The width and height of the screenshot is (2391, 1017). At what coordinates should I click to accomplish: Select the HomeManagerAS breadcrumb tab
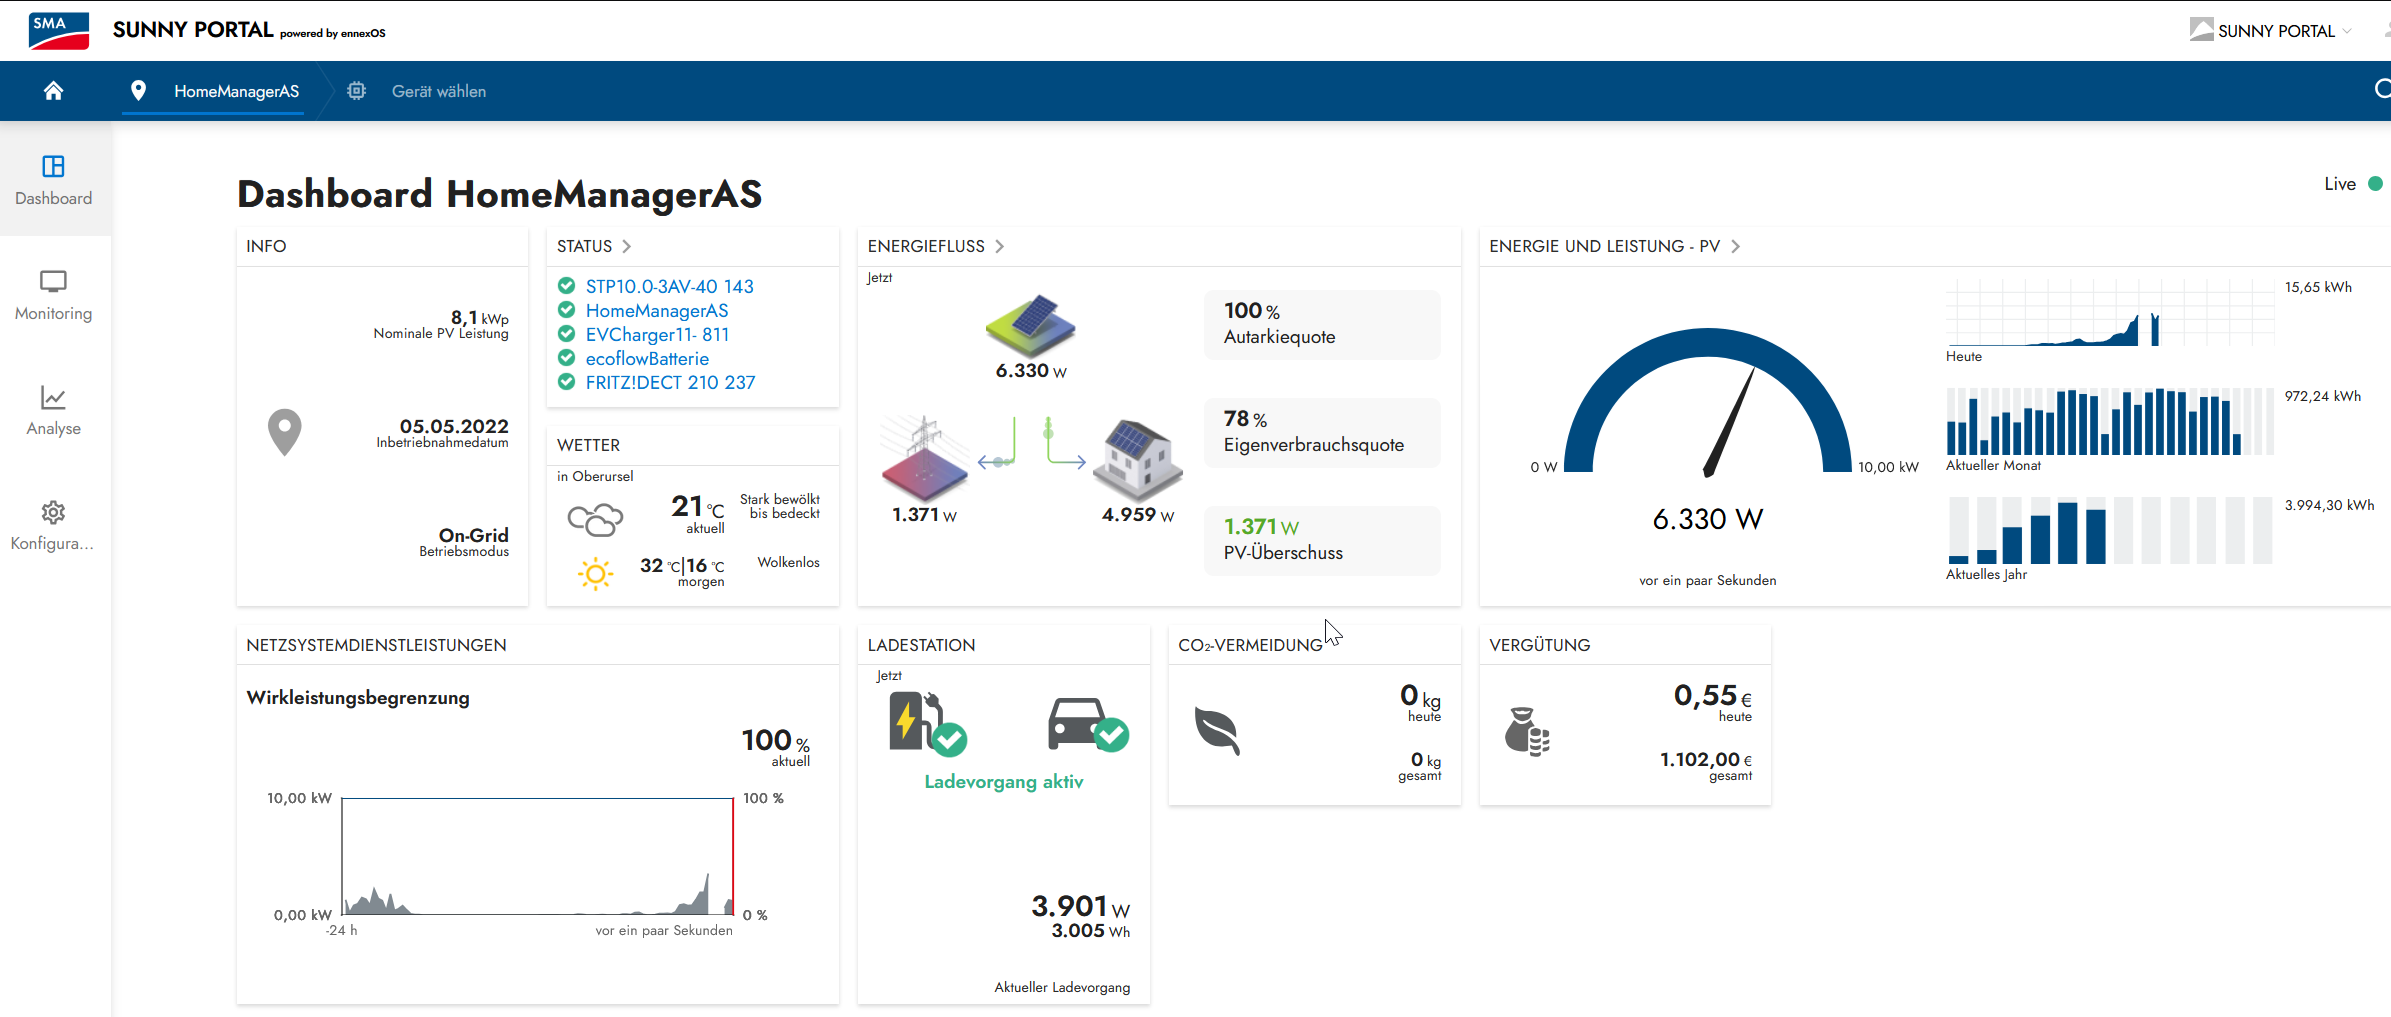click(x=236, y=90)
